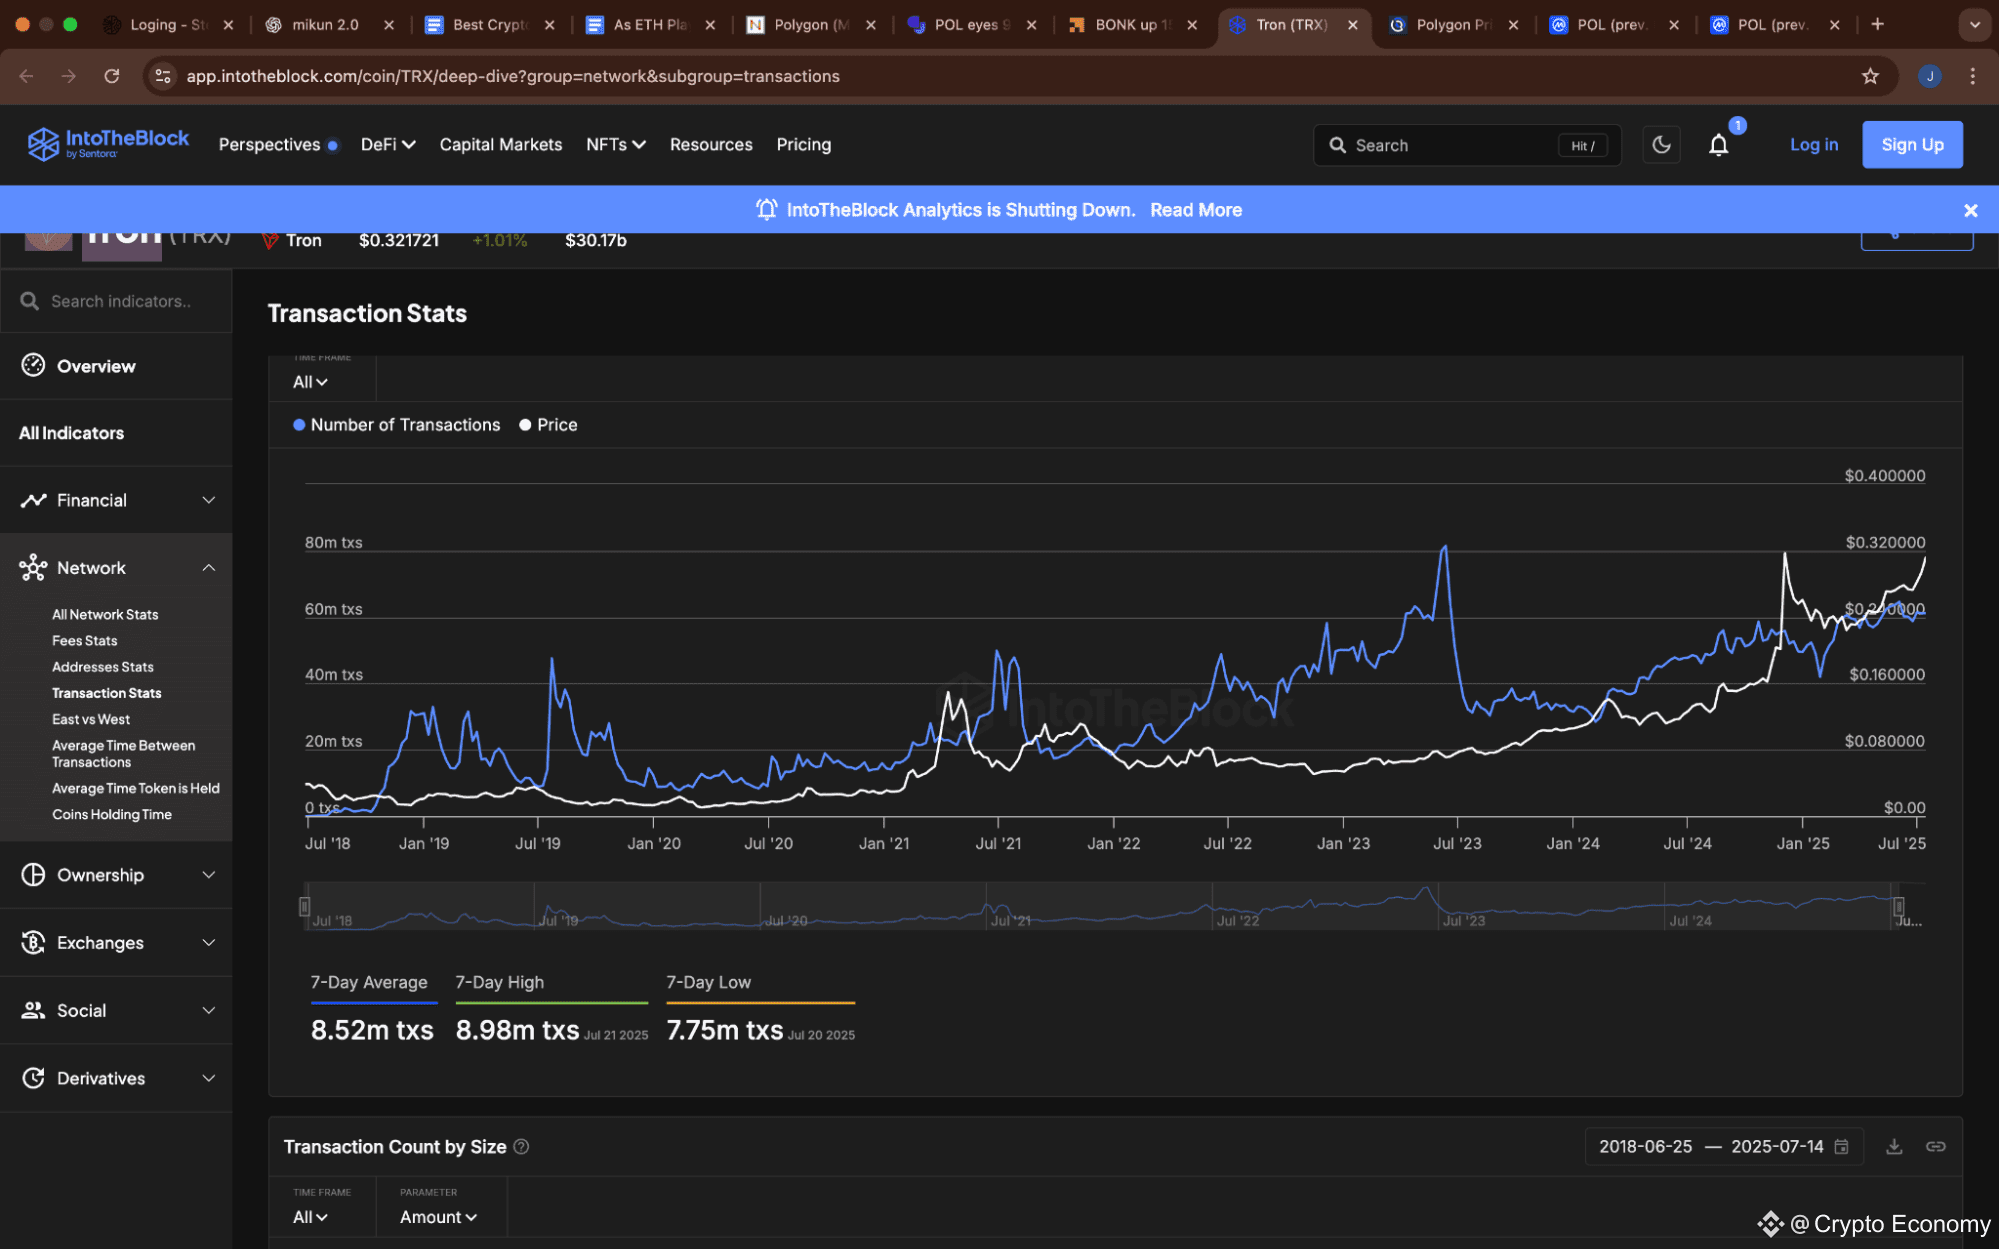
Task: Expand the Exchanges section
Action: pyautogui.click(x=116, y=943)
